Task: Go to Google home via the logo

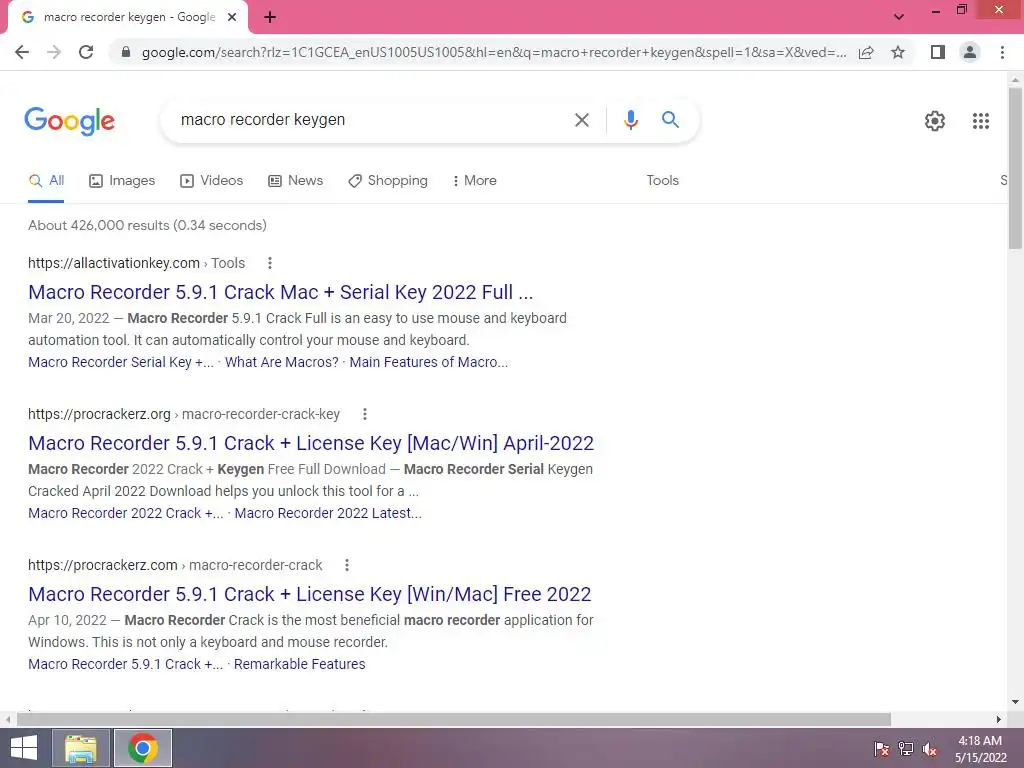Action: coord(70,121)
